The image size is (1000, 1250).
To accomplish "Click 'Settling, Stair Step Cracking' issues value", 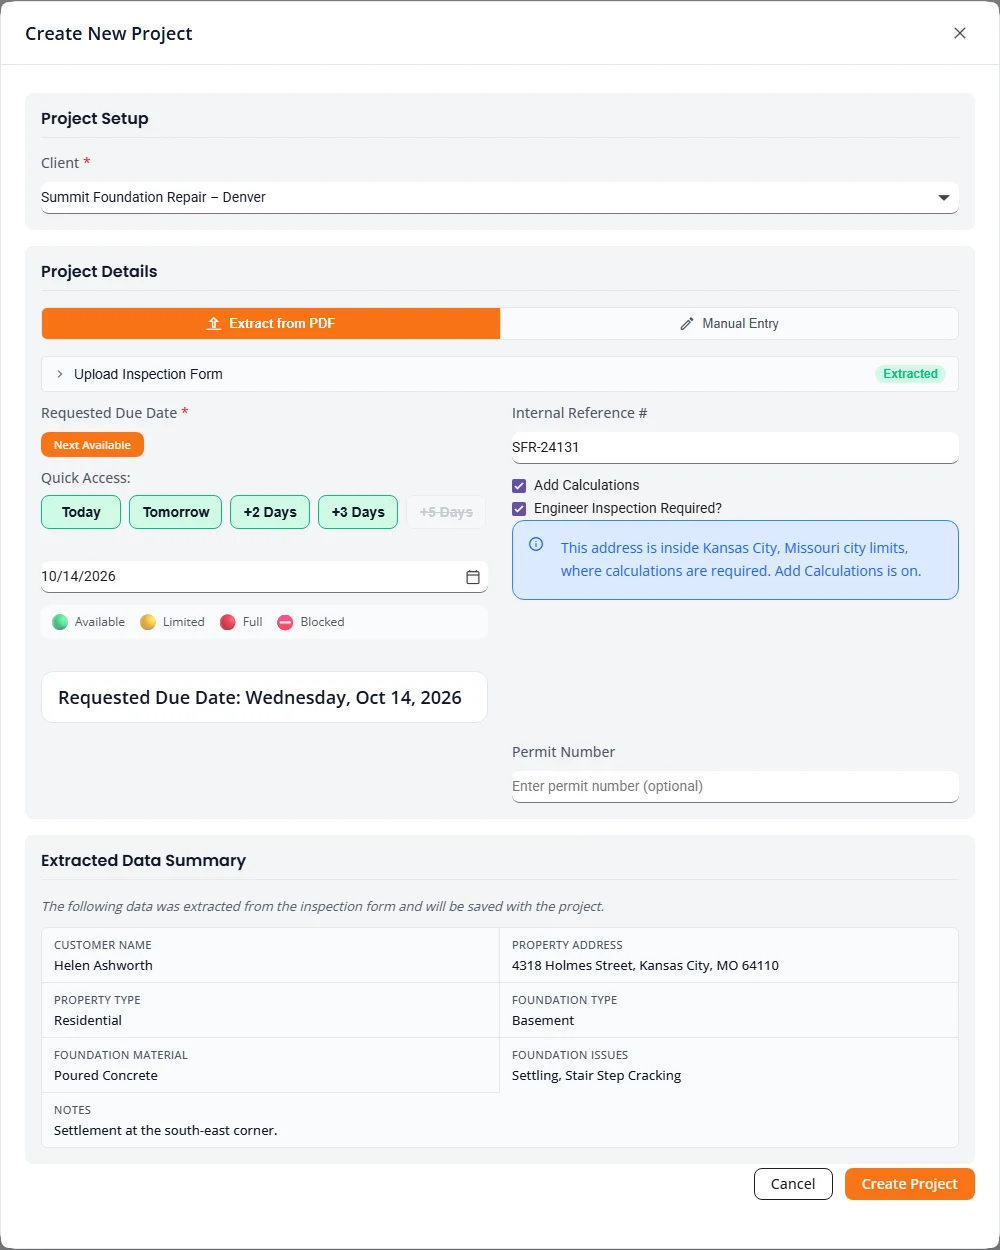I will pyautogui.click(x=597, y=1076).
